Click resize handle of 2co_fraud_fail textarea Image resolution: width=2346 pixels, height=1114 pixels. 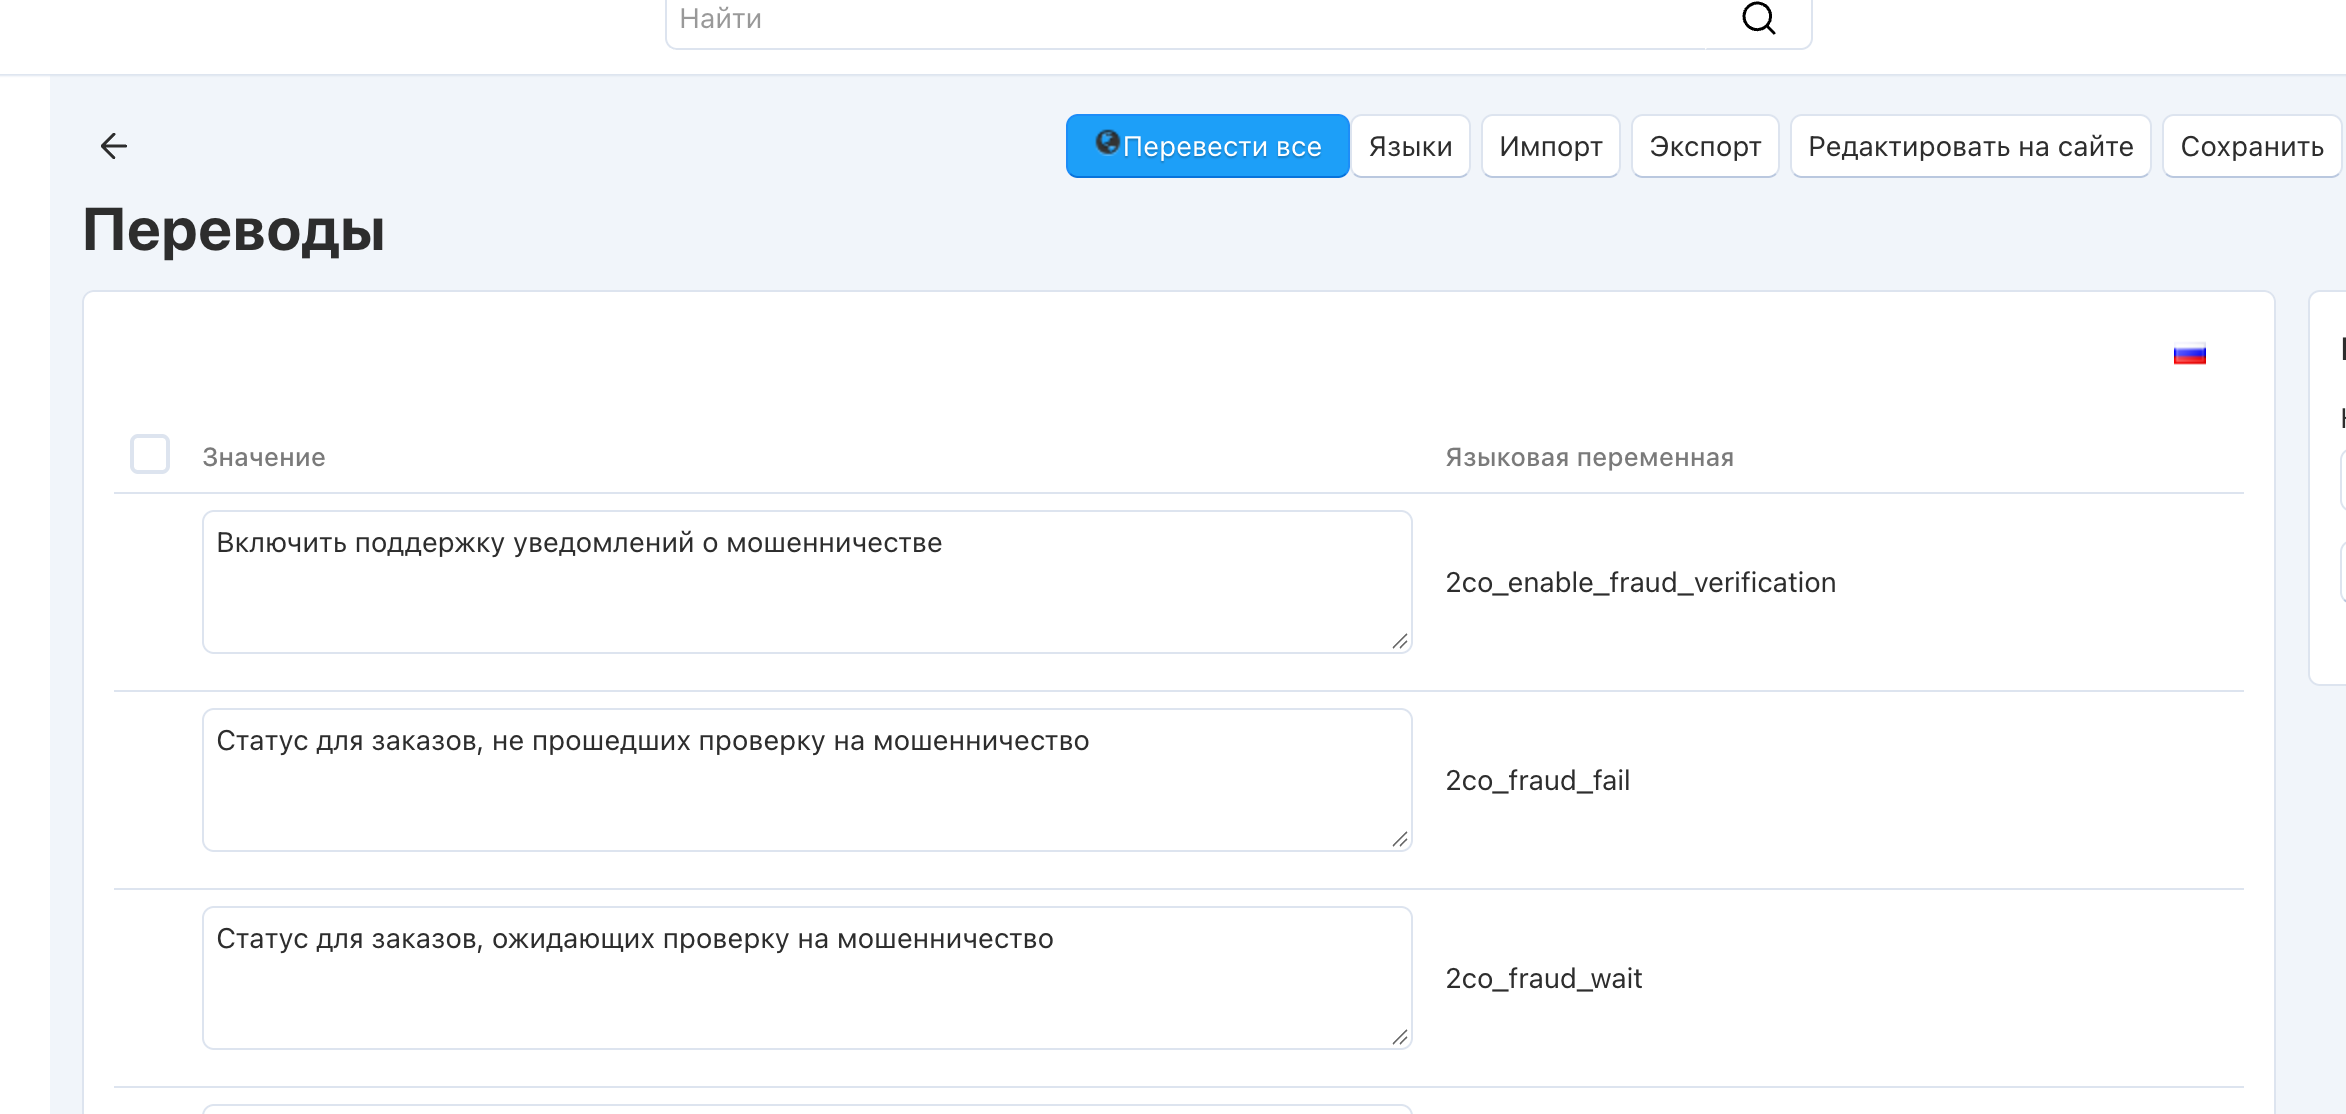coord(1400,839)
